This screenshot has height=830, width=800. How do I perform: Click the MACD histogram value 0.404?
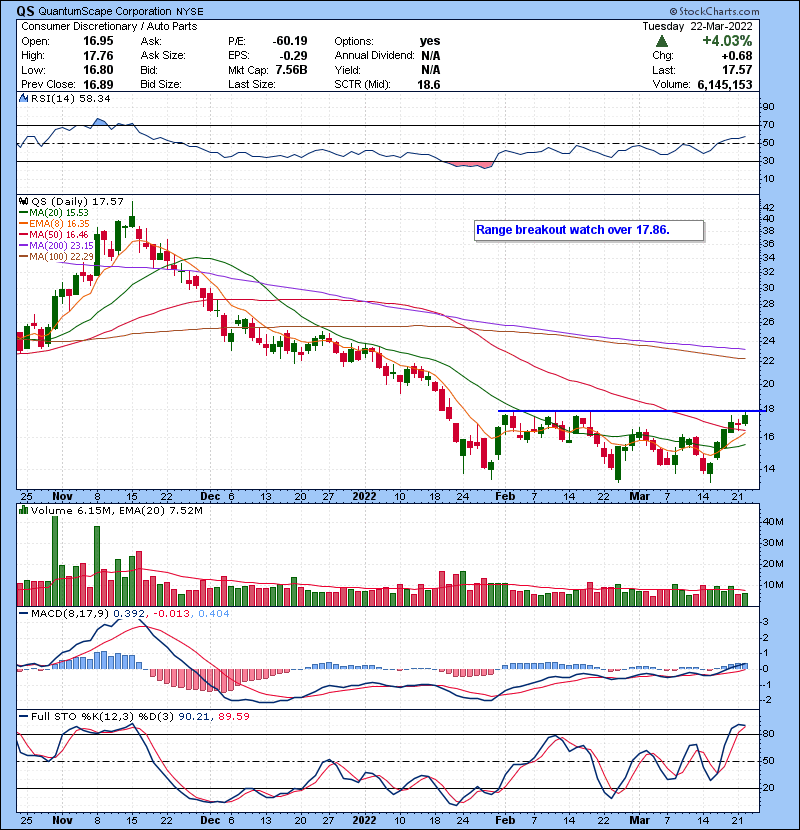[x=214, y=614]
